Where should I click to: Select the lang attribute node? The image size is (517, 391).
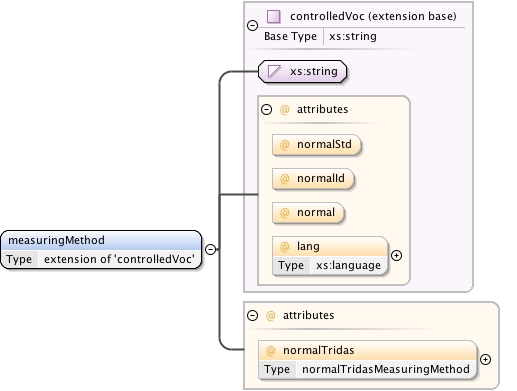coord(330,256)
